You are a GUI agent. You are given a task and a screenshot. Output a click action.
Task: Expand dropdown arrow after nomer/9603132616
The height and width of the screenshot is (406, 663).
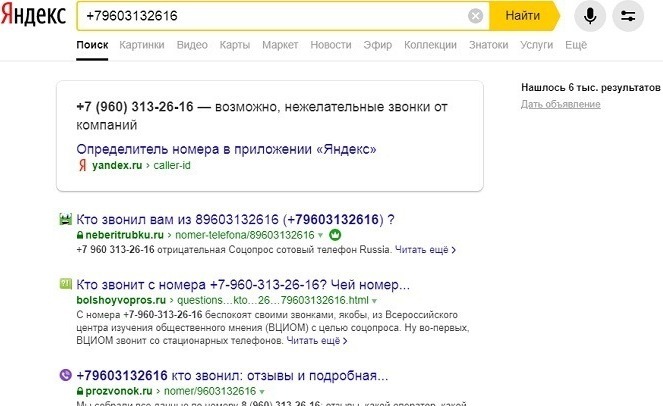[262, 392]
